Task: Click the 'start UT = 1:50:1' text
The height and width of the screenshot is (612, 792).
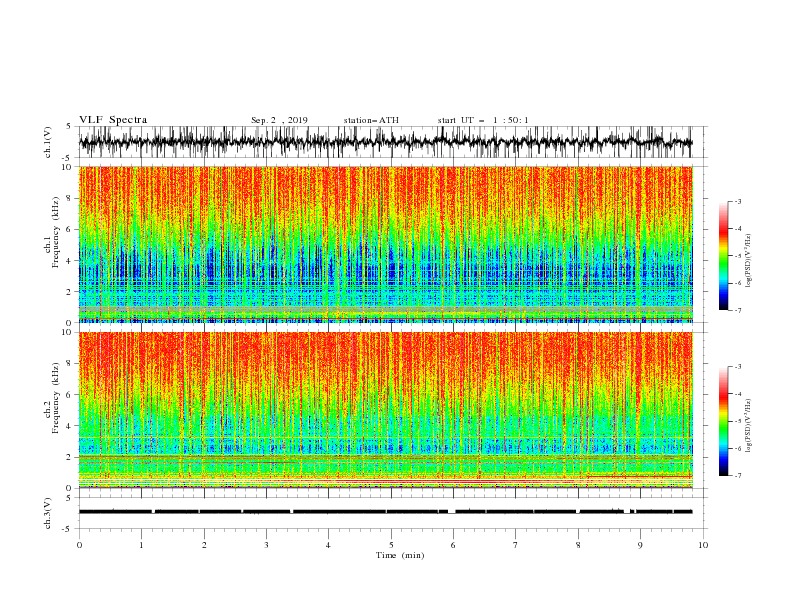Action: coord(483,120)
